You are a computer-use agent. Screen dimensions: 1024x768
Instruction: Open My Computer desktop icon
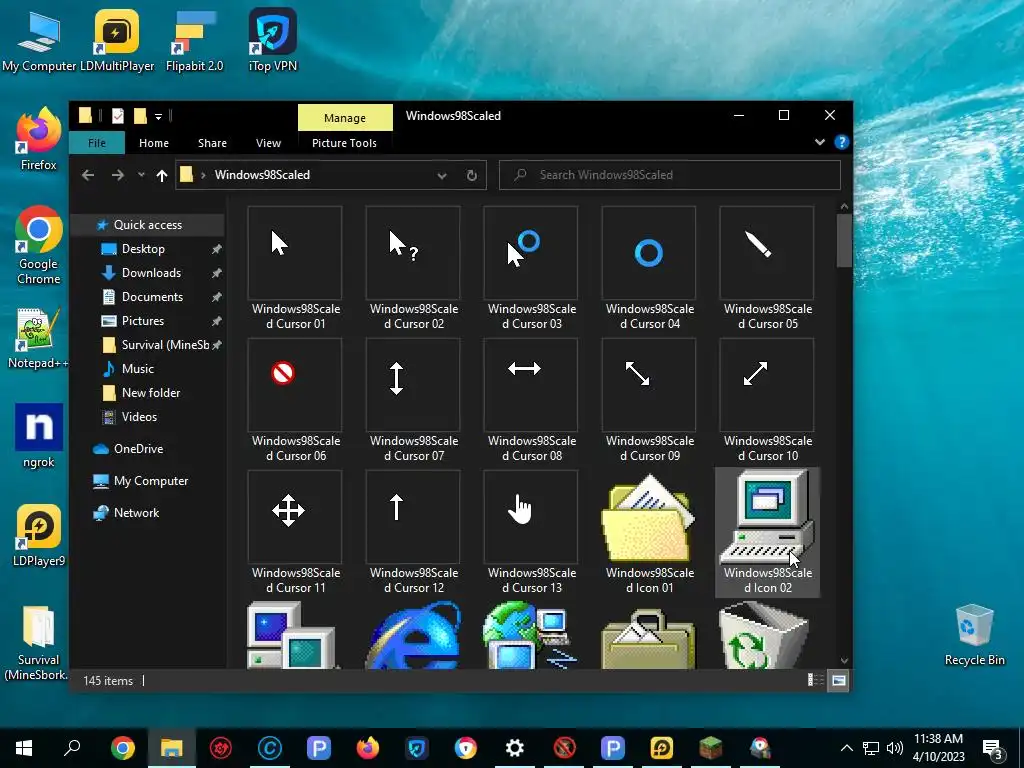pos(39,41)
